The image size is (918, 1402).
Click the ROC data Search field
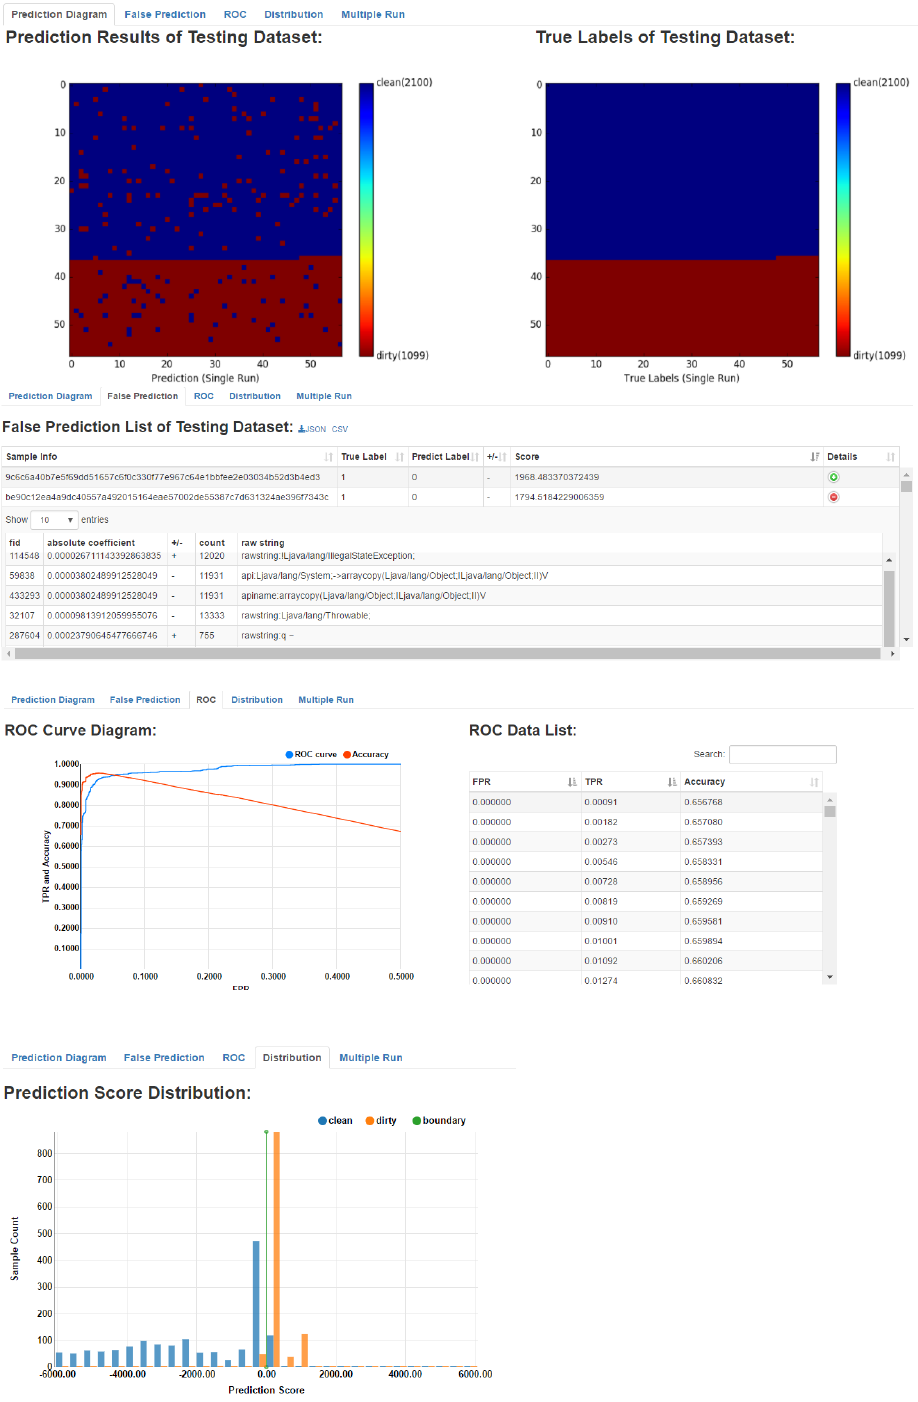pyautogui.click(x=783, y=754)
